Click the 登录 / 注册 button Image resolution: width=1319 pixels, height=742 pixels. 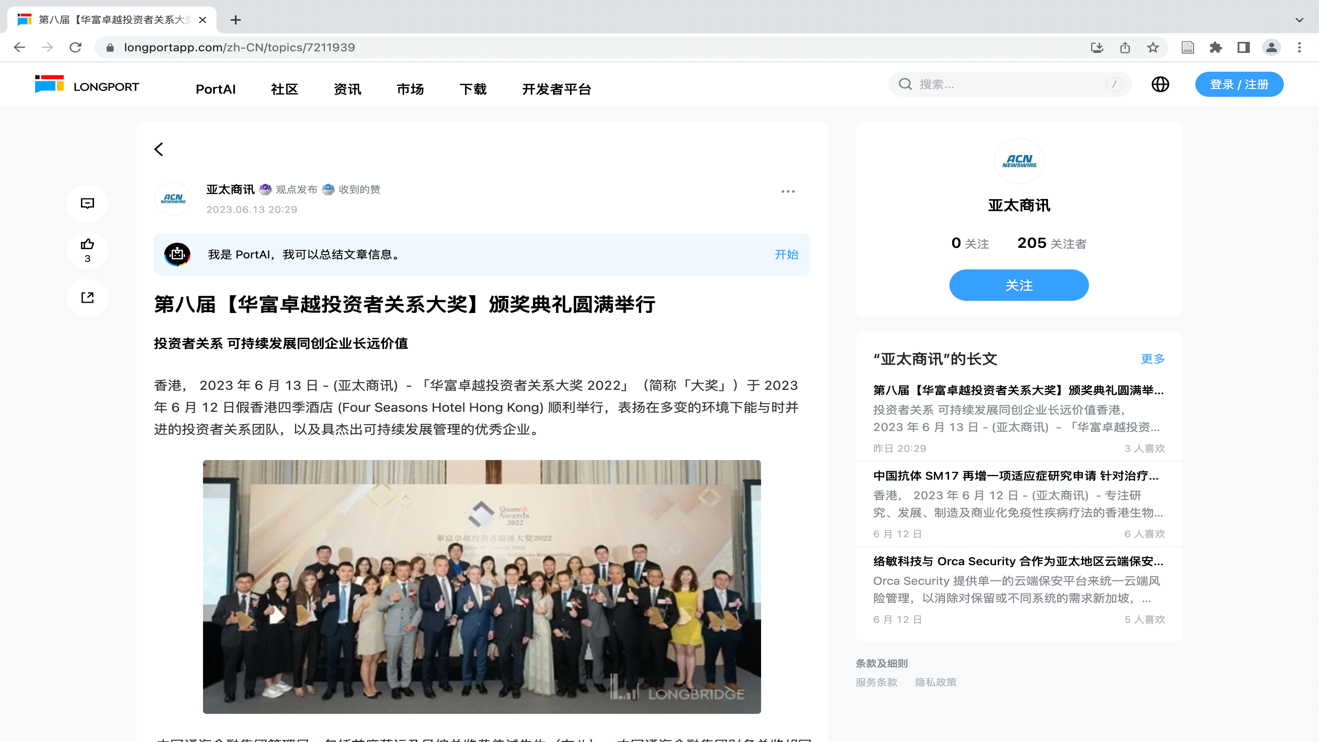[x=1239, y=84]
